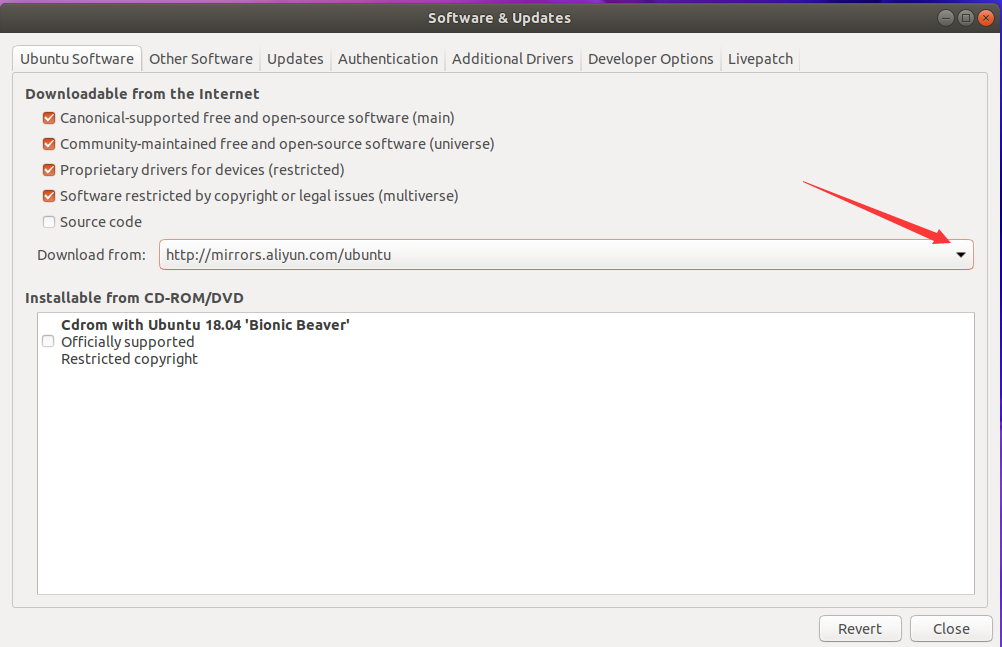Open the Download from server dropdown arrow

pyautogui.click(x=960, y=255)
